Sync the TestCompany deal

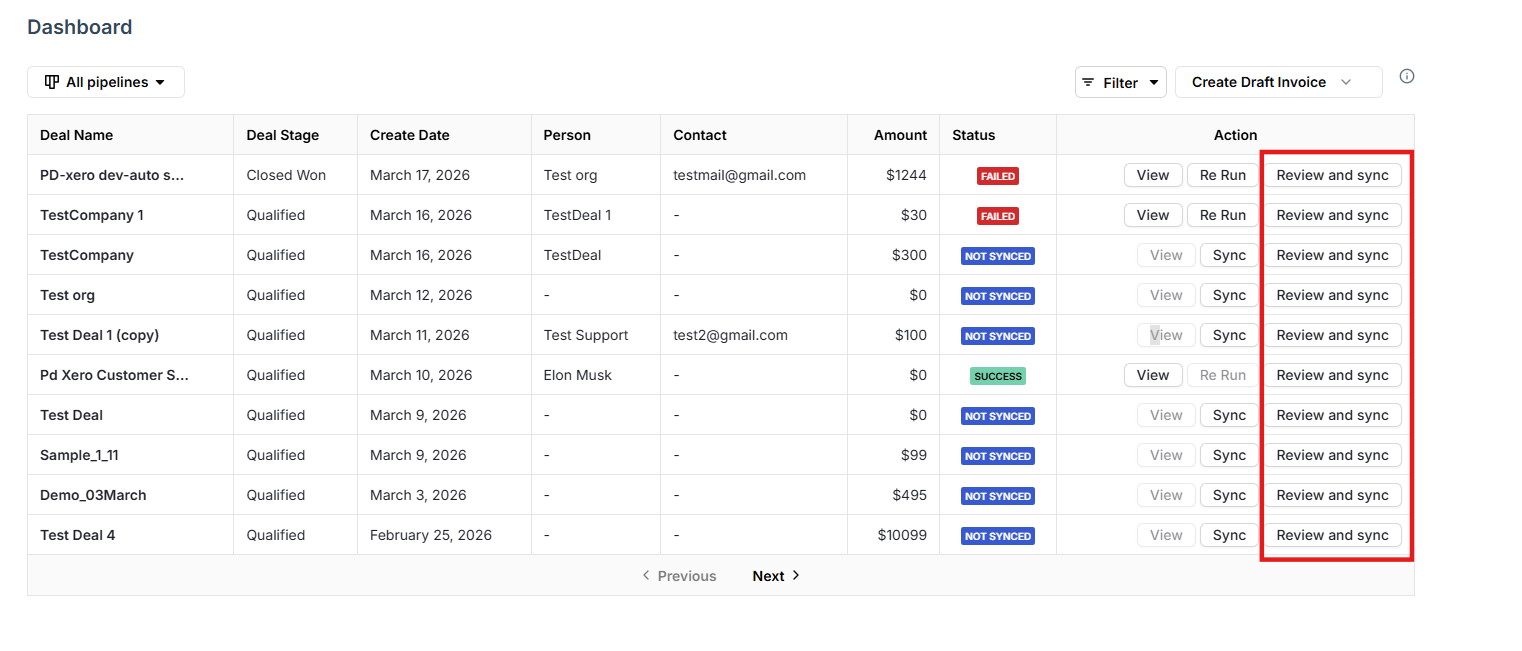[1228, 254]
